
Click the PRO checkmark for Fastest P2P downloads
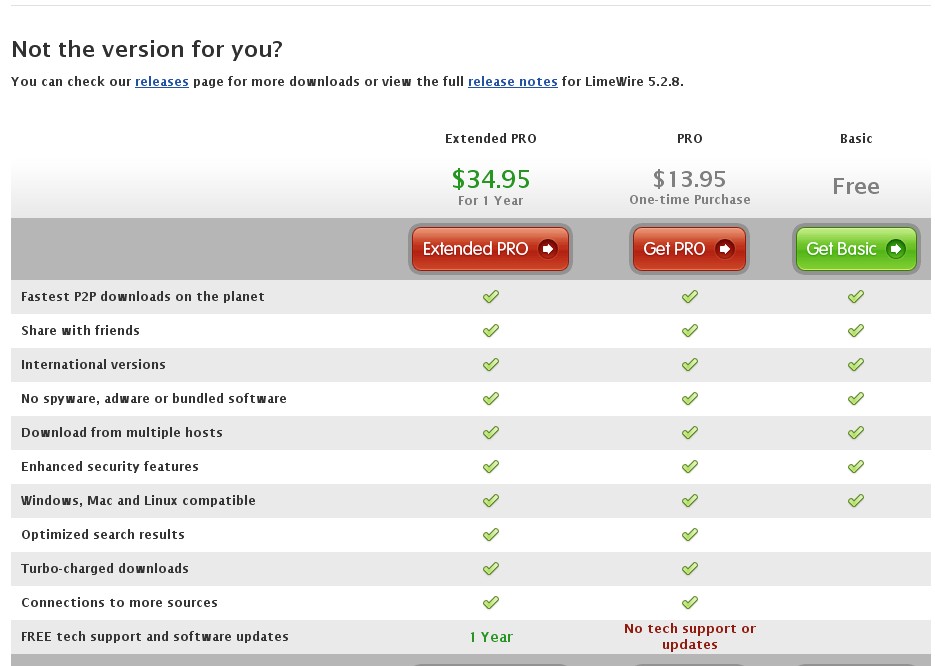coord(690,296)
